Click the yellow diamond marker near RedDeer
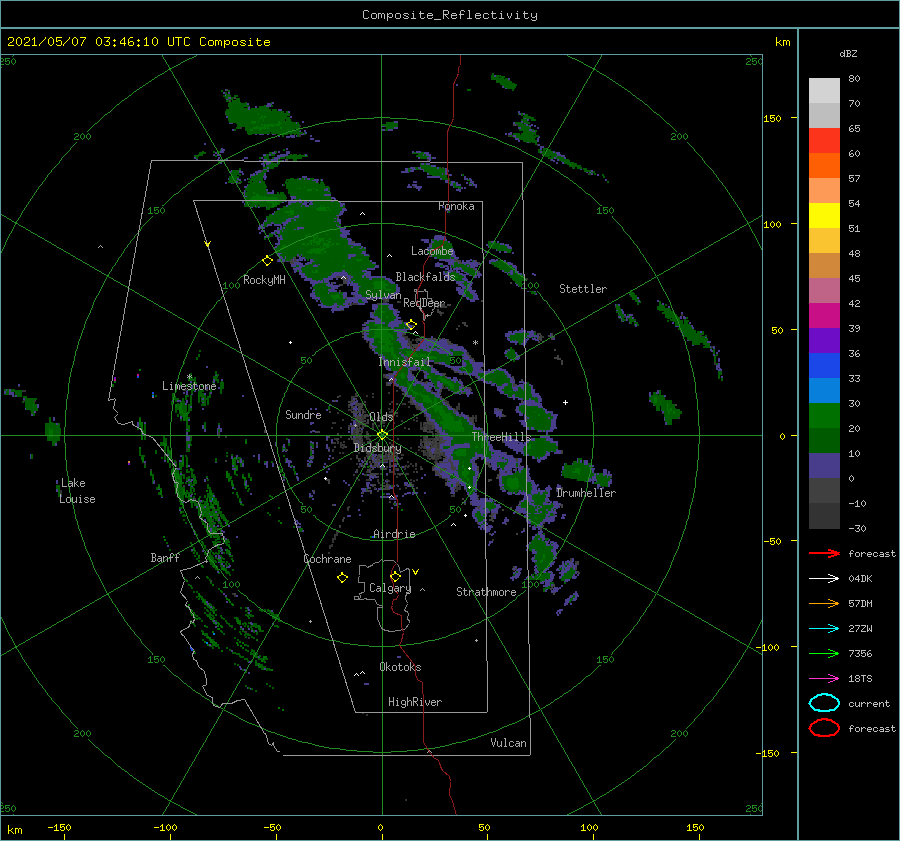 tap(411, 325)
